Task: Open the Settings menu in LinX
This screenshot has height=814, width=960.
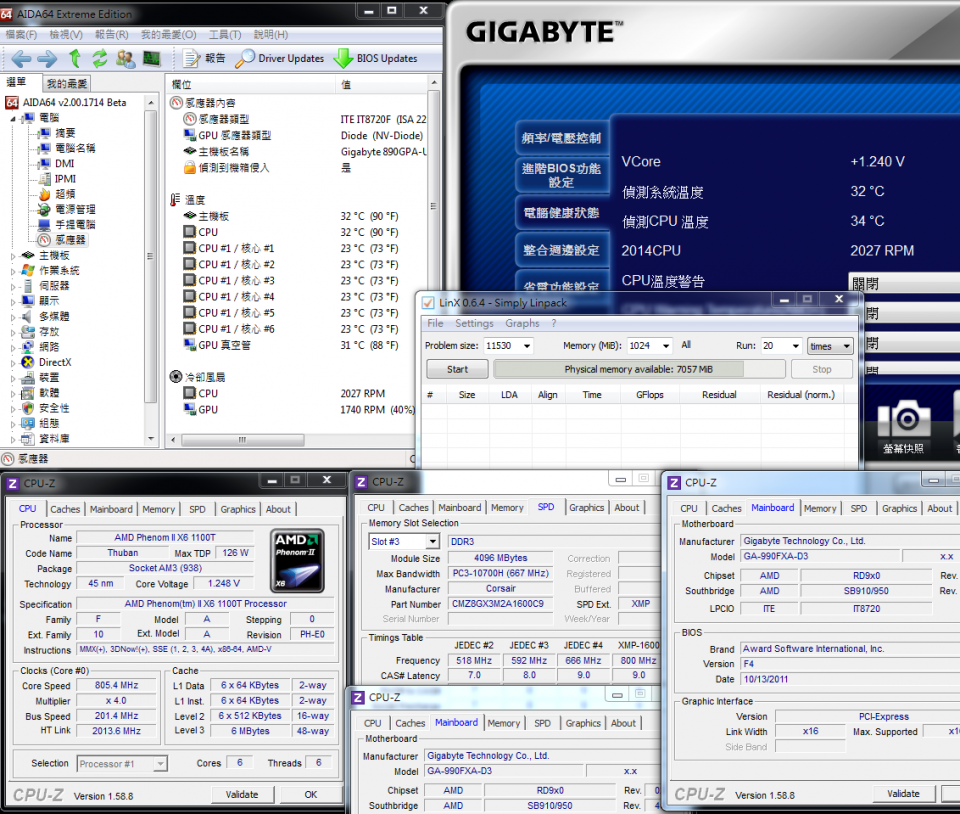Action: (476, 323)
